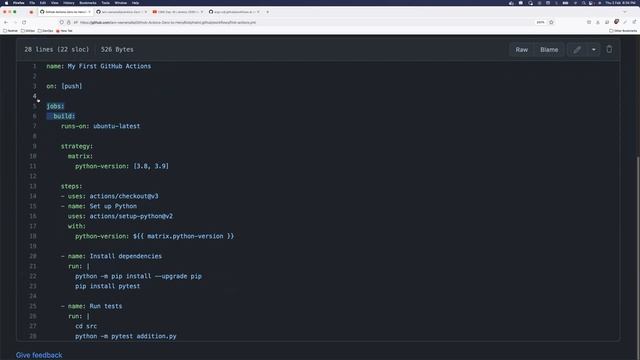Open the Raw view of the file
This screenshot has height=360, width=640.
[521, 50]
